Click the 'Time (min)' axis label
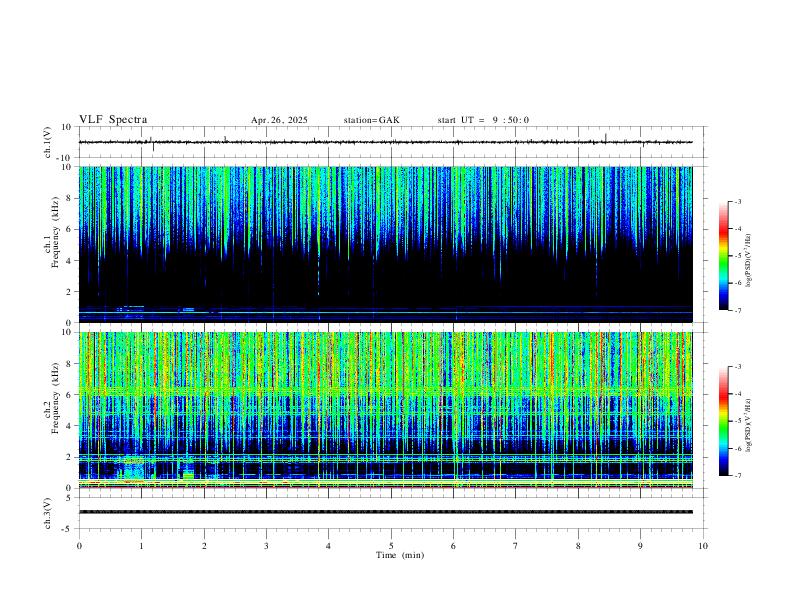The image size is (792, 612). click(x=400, y=555)
